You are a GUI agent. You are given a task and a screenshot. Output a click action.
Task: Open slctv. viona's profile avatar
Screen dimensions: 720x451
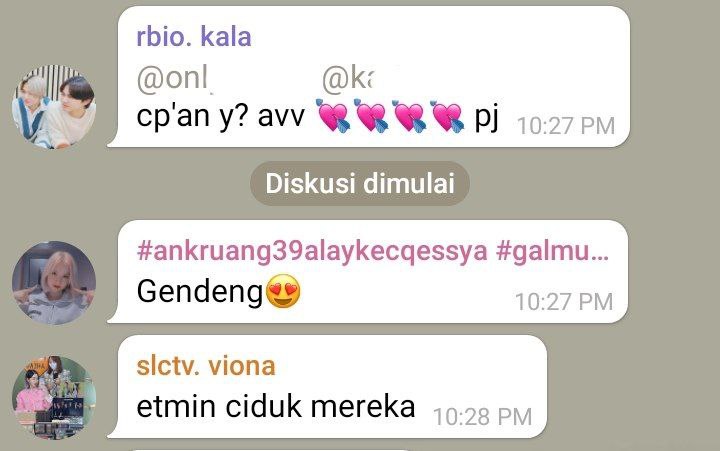pos(54,397)
